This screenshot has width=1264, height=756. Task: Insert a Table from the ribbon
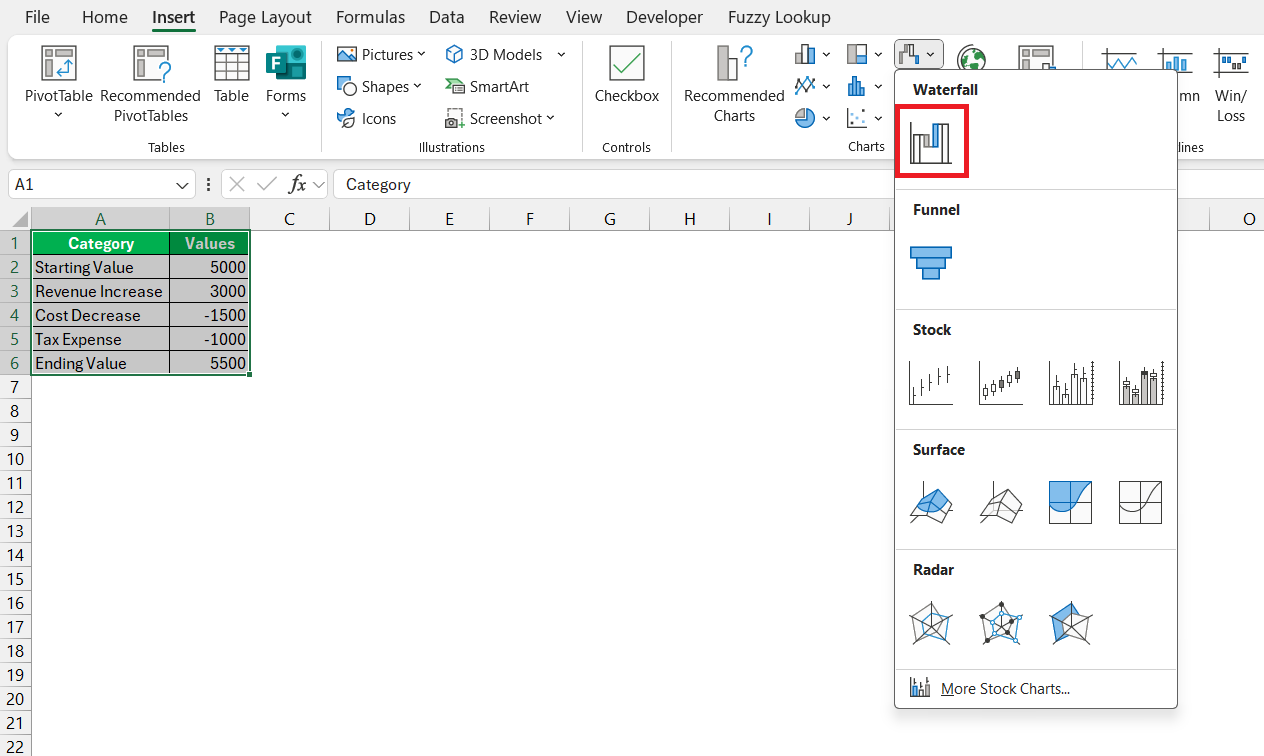coord(231,75)
